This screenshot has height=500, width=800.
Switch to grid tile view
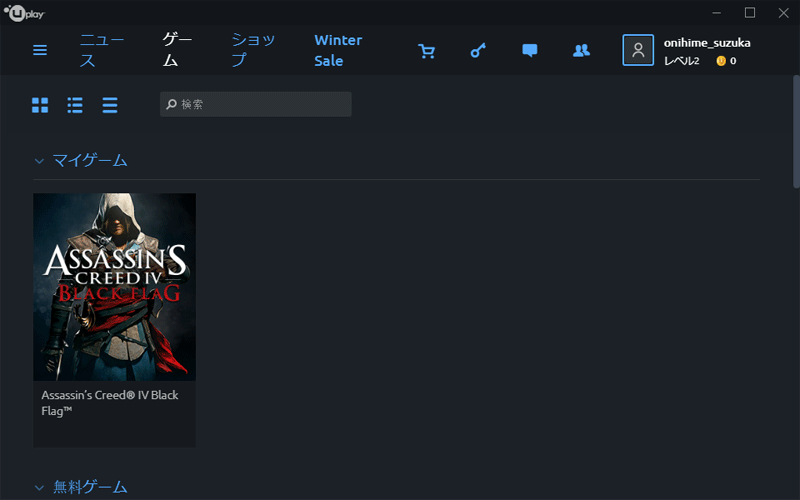[40, 105]
